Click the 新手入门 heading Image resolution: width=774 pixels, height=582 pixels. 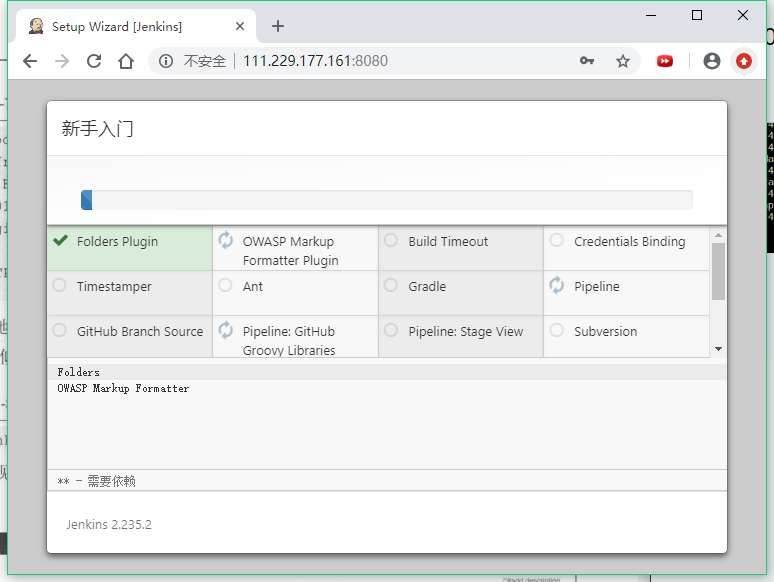pyautogui.click(x=97, y=129)
